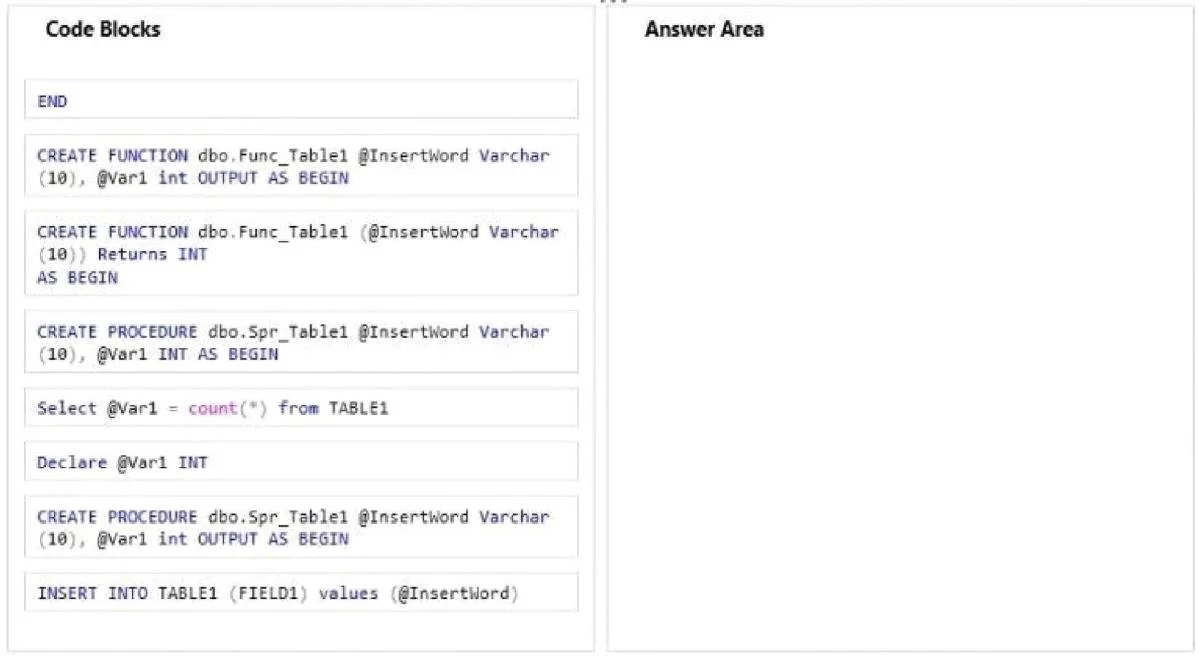Click the INSERT INTO TABLE1 block
The image size is (1199, 661).
[x=301, y=592]
